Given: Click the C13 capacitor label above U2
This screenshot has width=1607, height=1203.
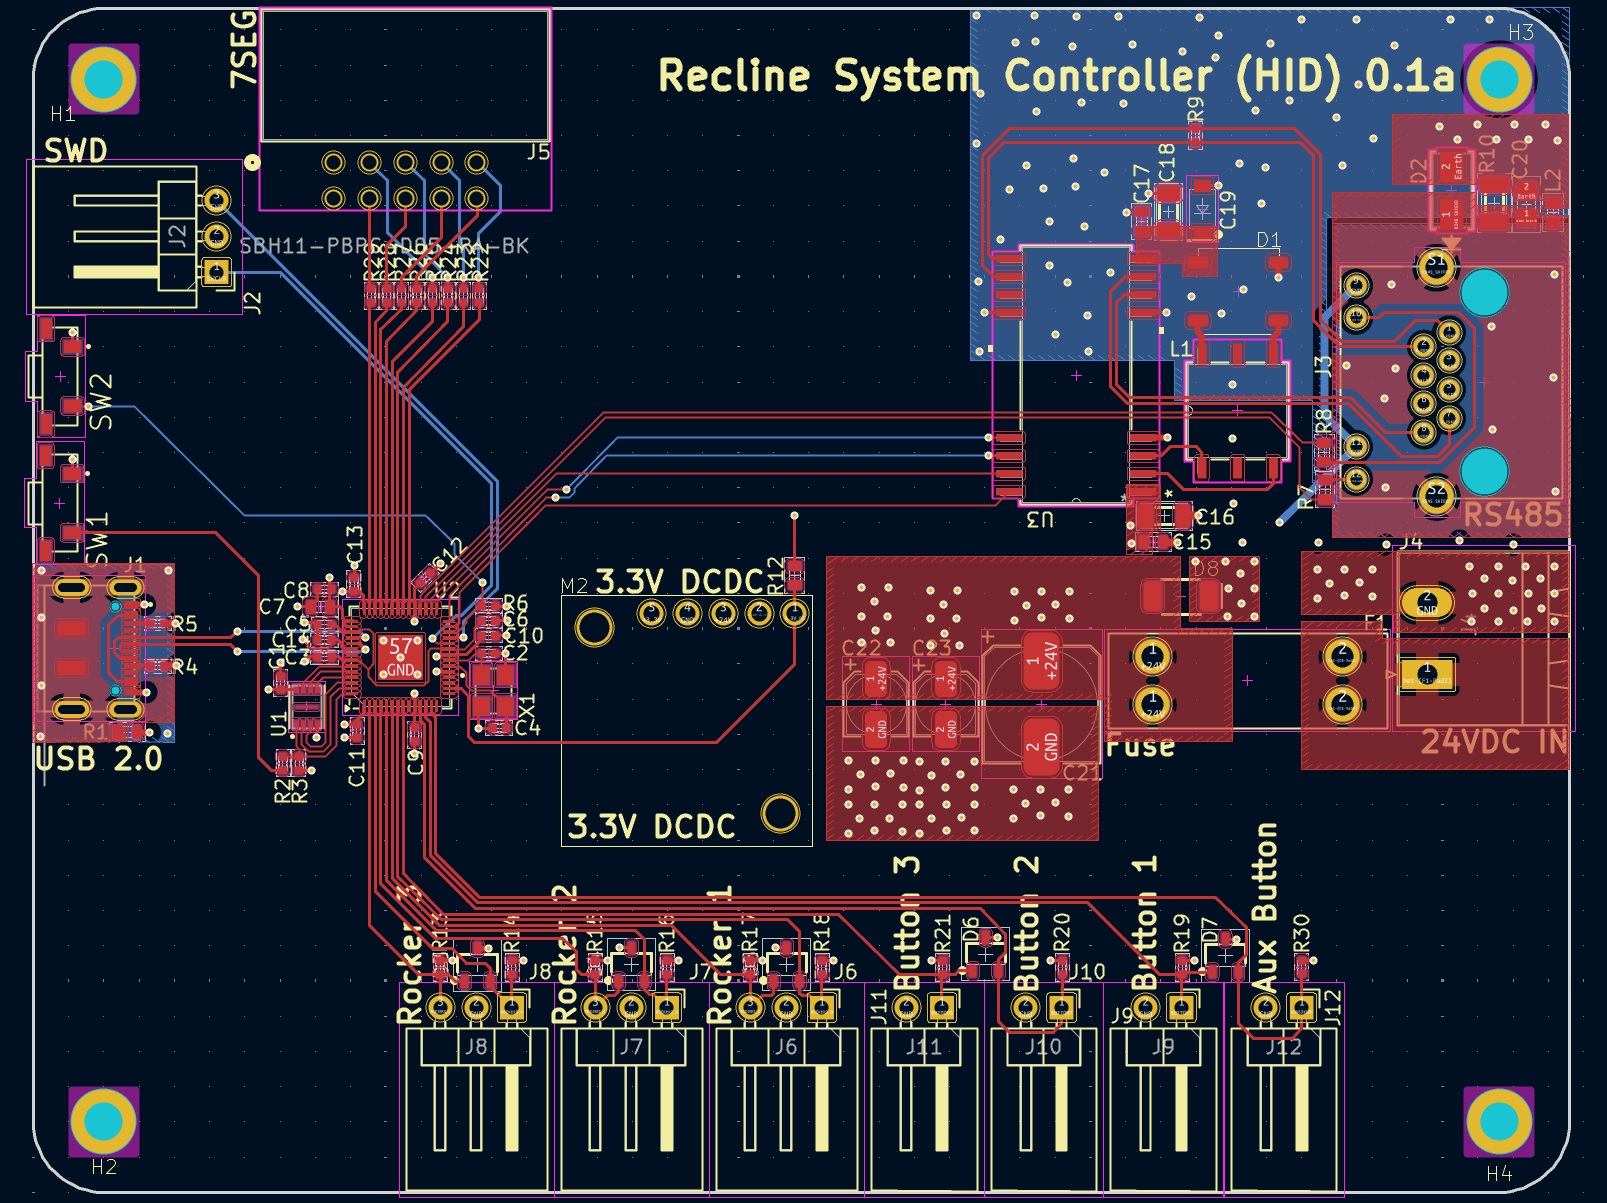Looking at the screenshot, I should [354, 546].
